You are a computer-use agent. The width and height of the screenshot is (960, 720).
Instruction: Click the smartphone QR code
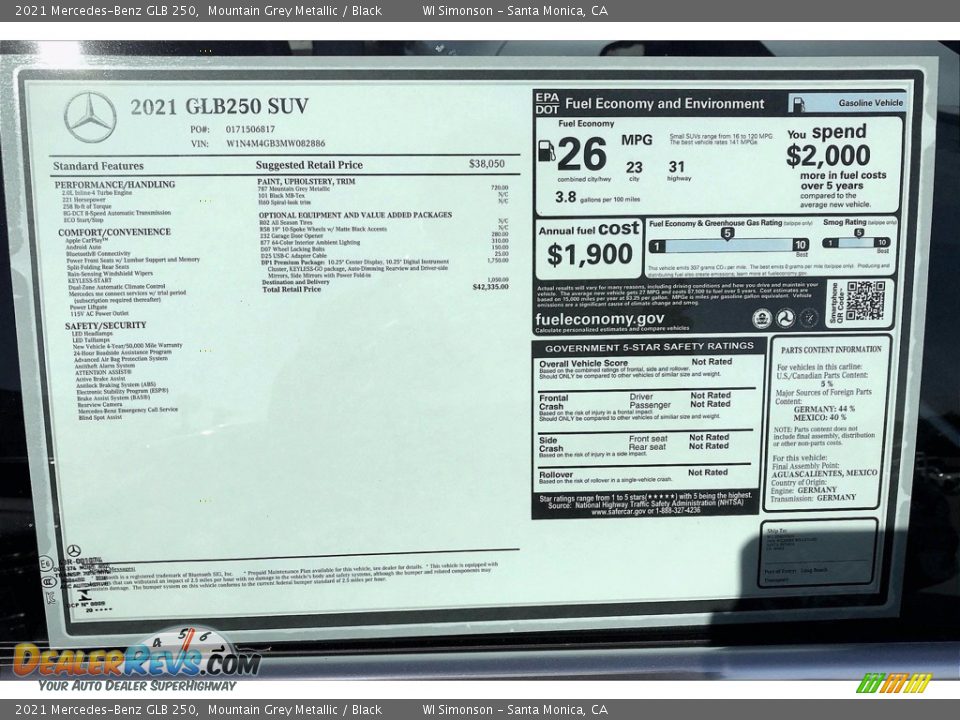click(x=865, y=301)
